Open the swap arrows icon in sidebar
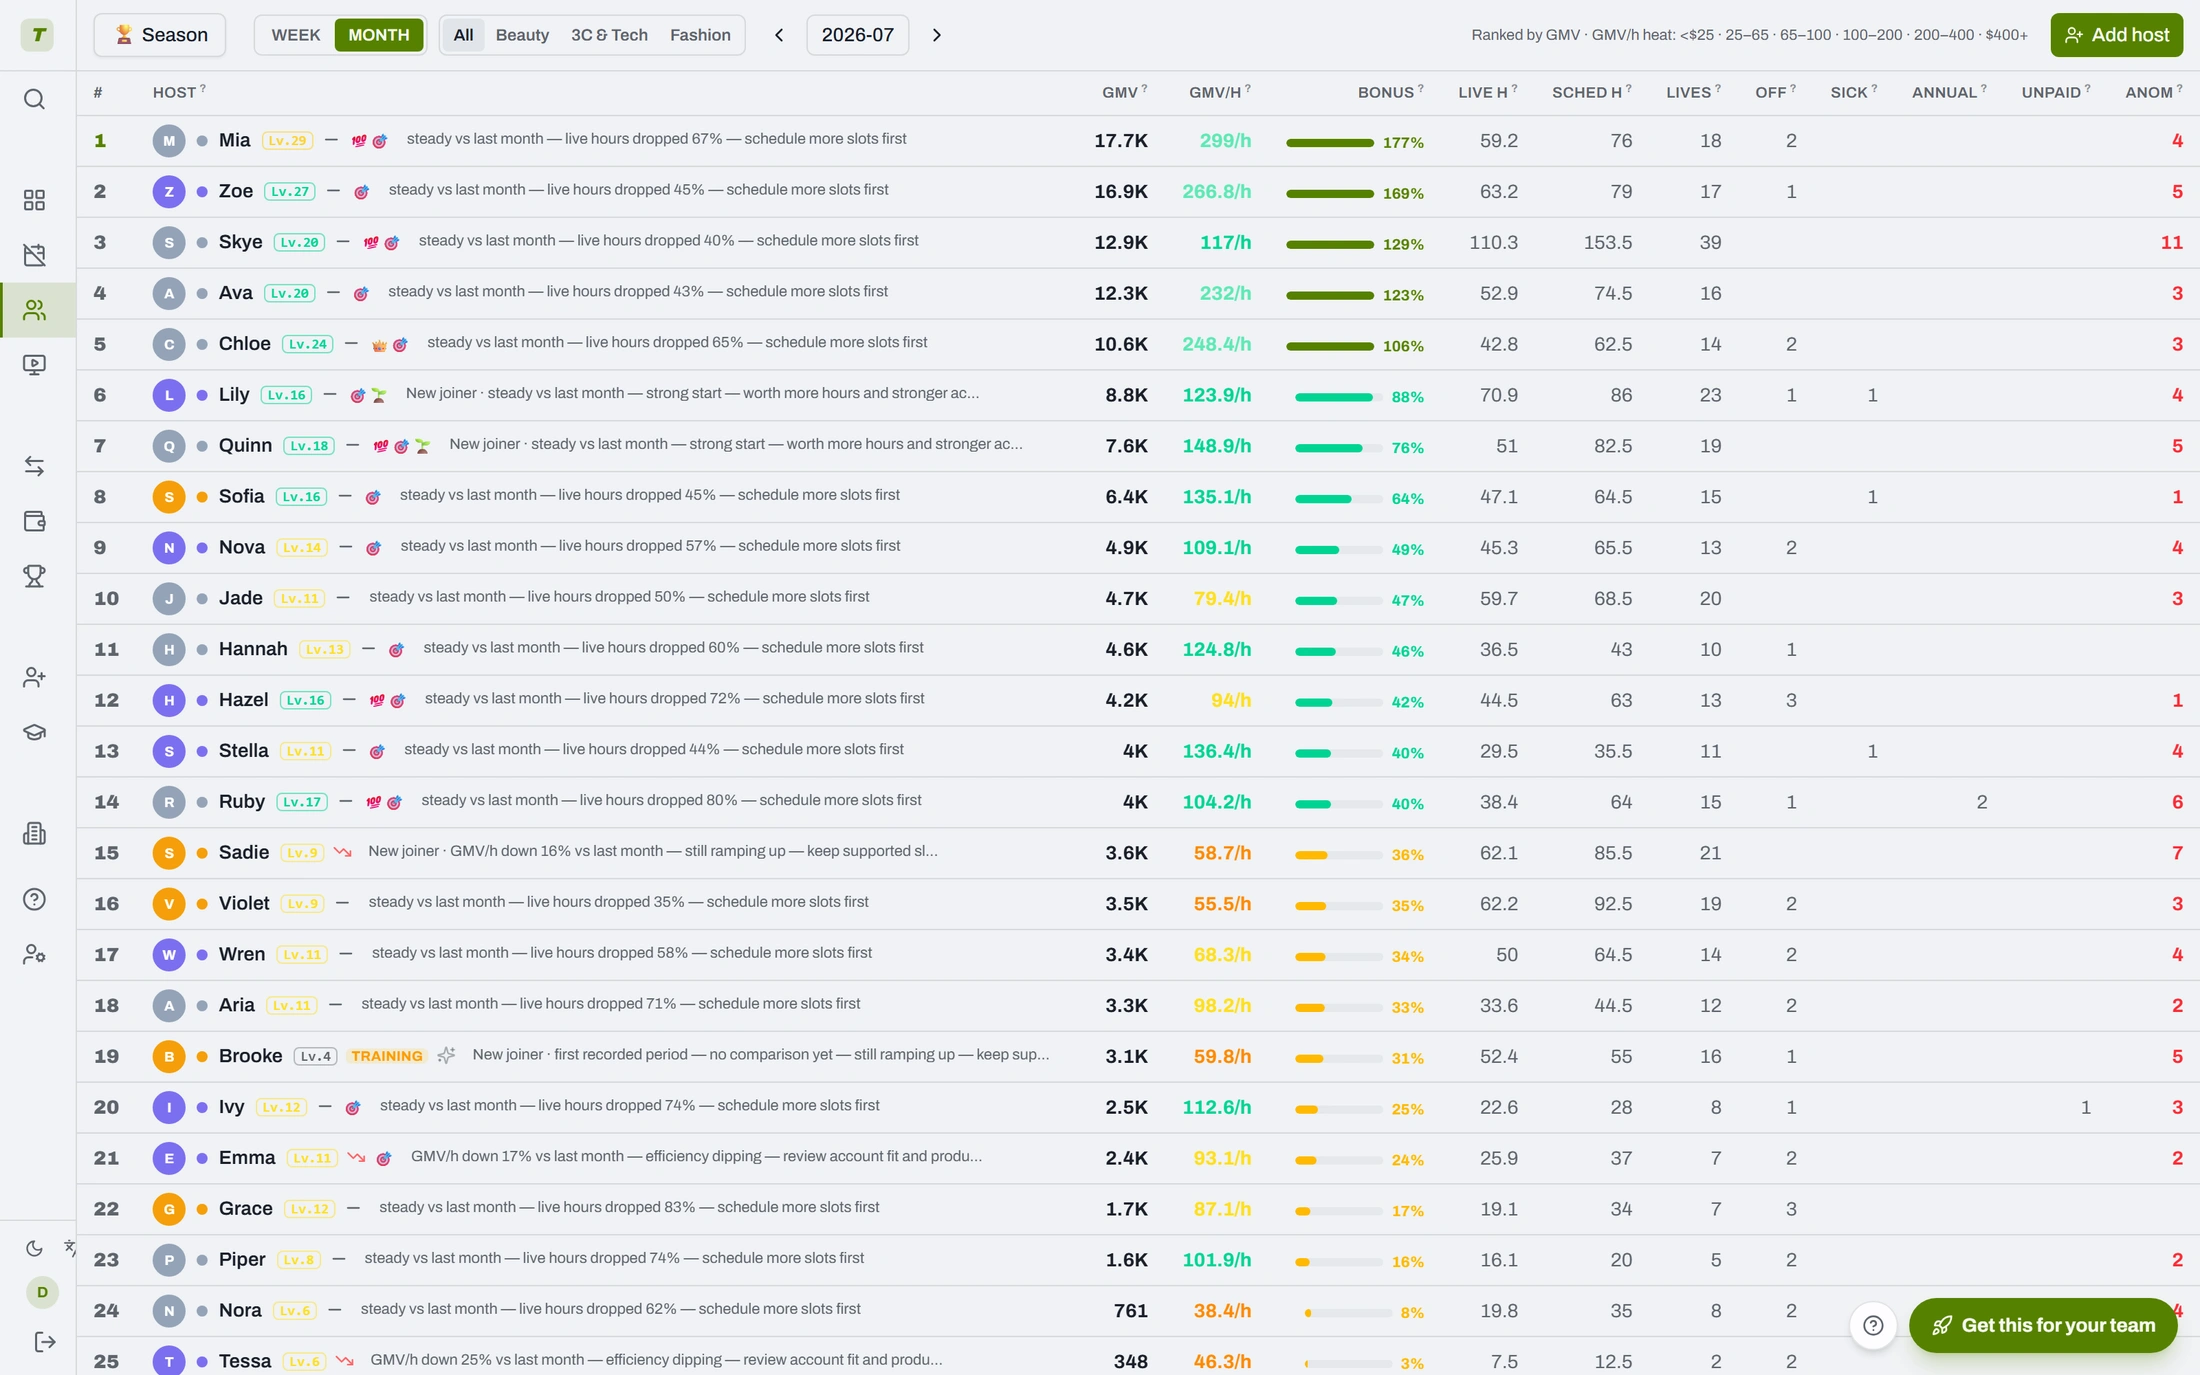The height and width of the screenshot is (1375, 2200). 34,466
